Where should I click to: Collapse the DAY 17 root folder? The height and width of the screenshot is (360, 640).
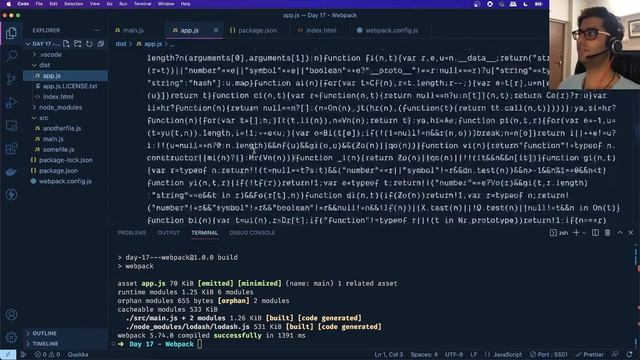[x=42, y=44]
